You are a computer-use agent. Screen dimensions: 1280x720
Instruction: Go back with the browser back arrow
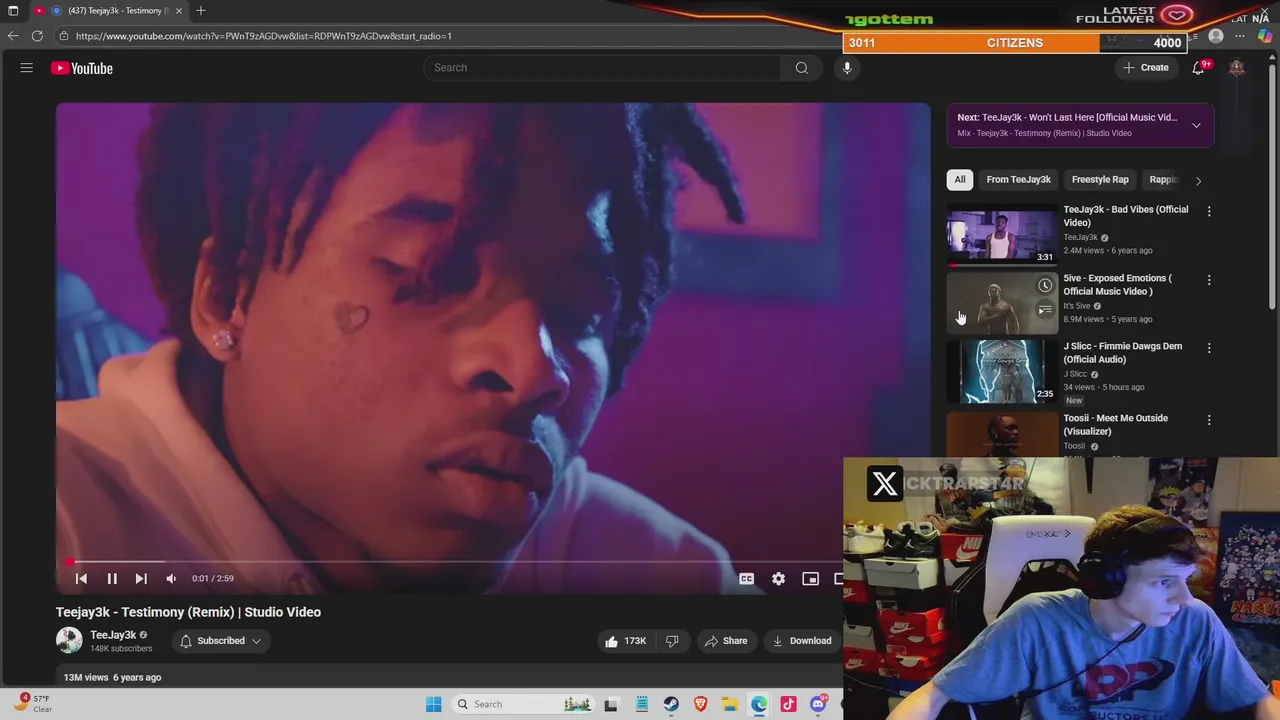[13, 36]
